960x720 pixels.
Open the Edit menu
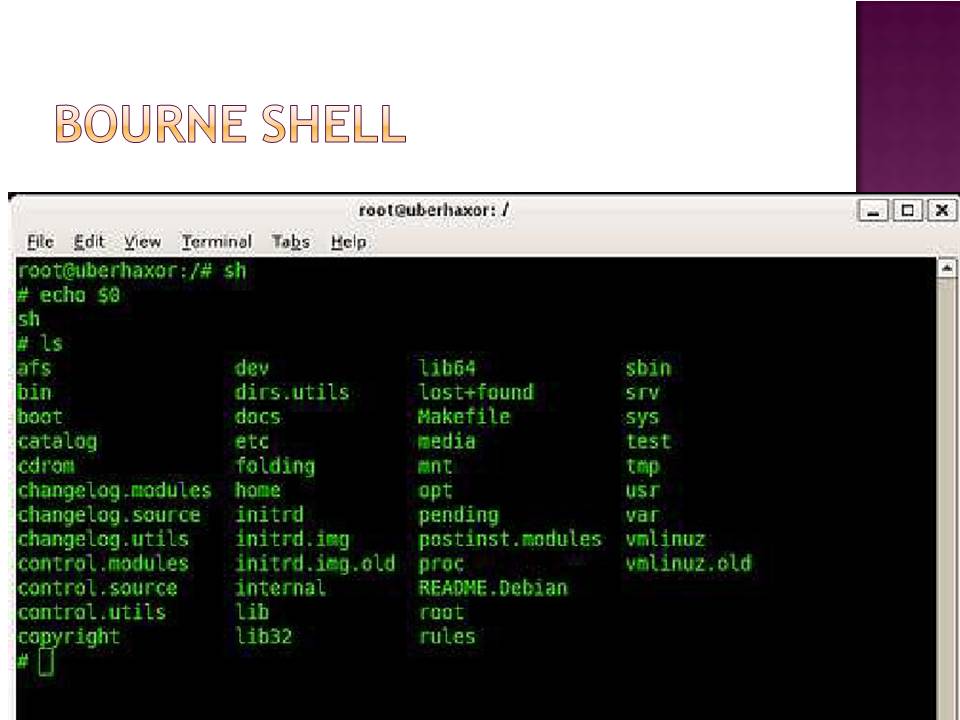click(89, 242)
